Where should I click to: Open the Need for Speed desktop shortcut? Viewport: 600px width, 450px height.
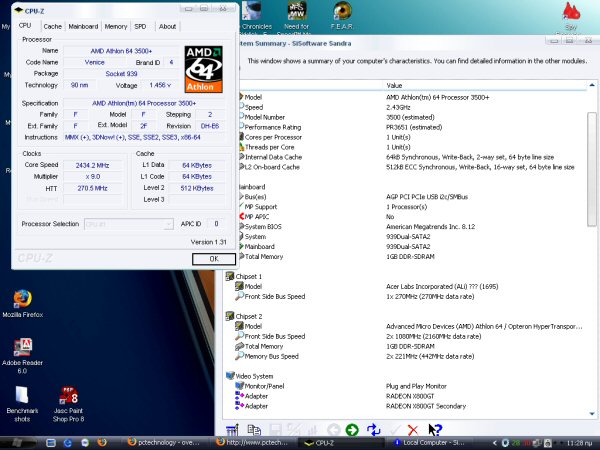(x=297, y=17)
